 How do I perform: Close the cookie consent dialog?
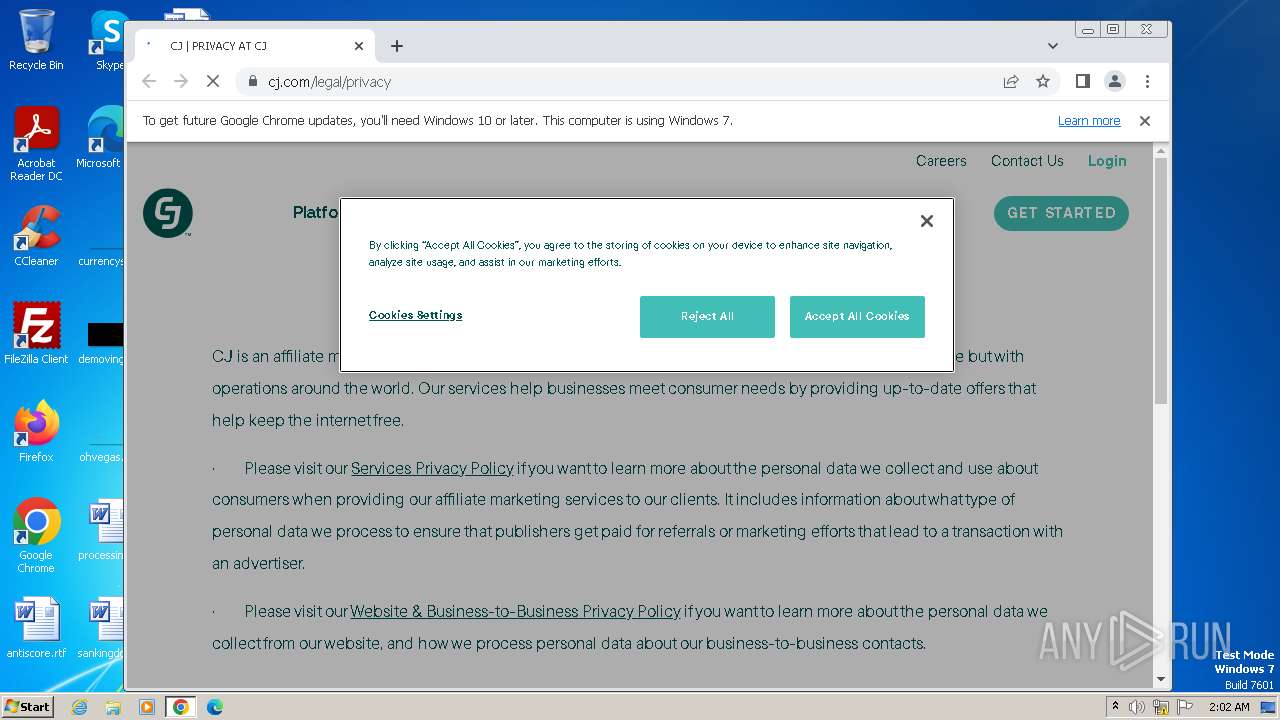coord(926,221)
